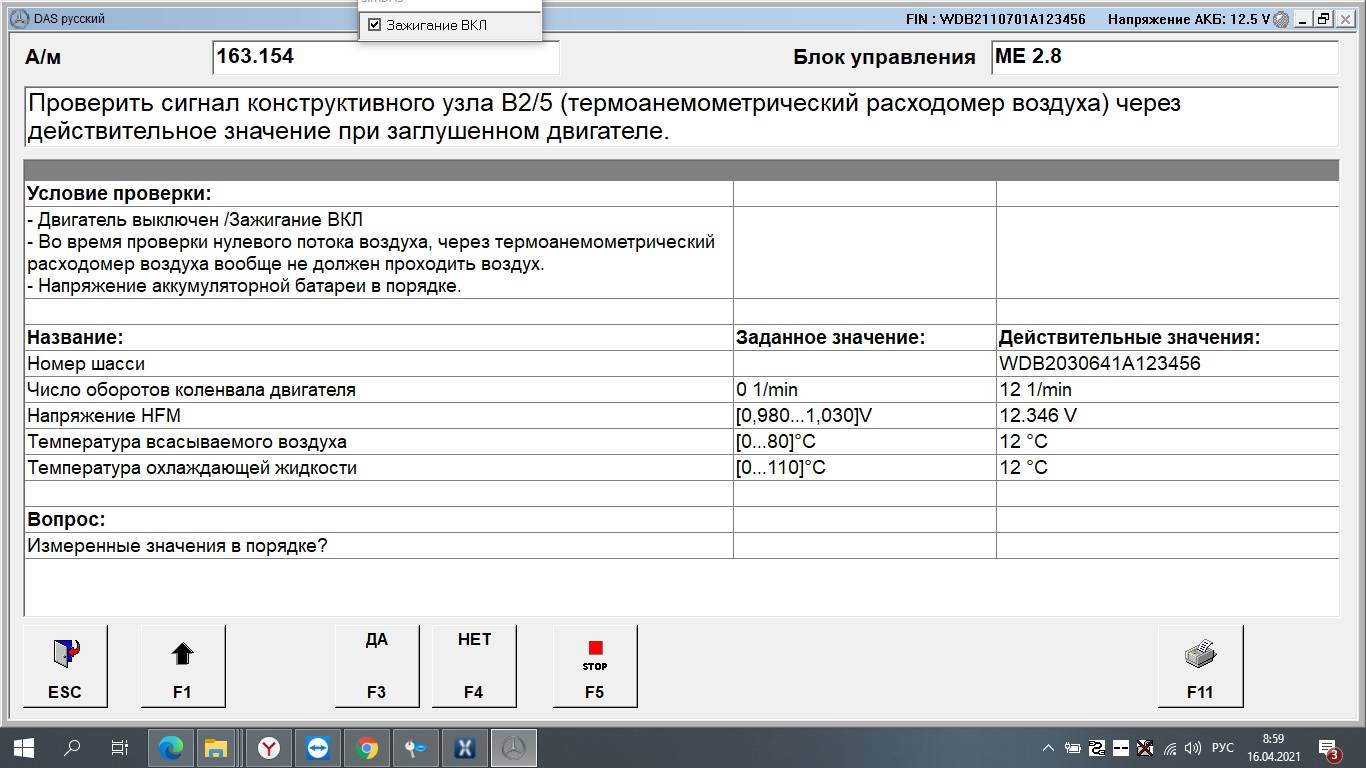The width and height of the screenshot is (1366, 768).
Task: Toggle the Зажигание ВКЛ checkbox
Action: (x=375, y=25)
